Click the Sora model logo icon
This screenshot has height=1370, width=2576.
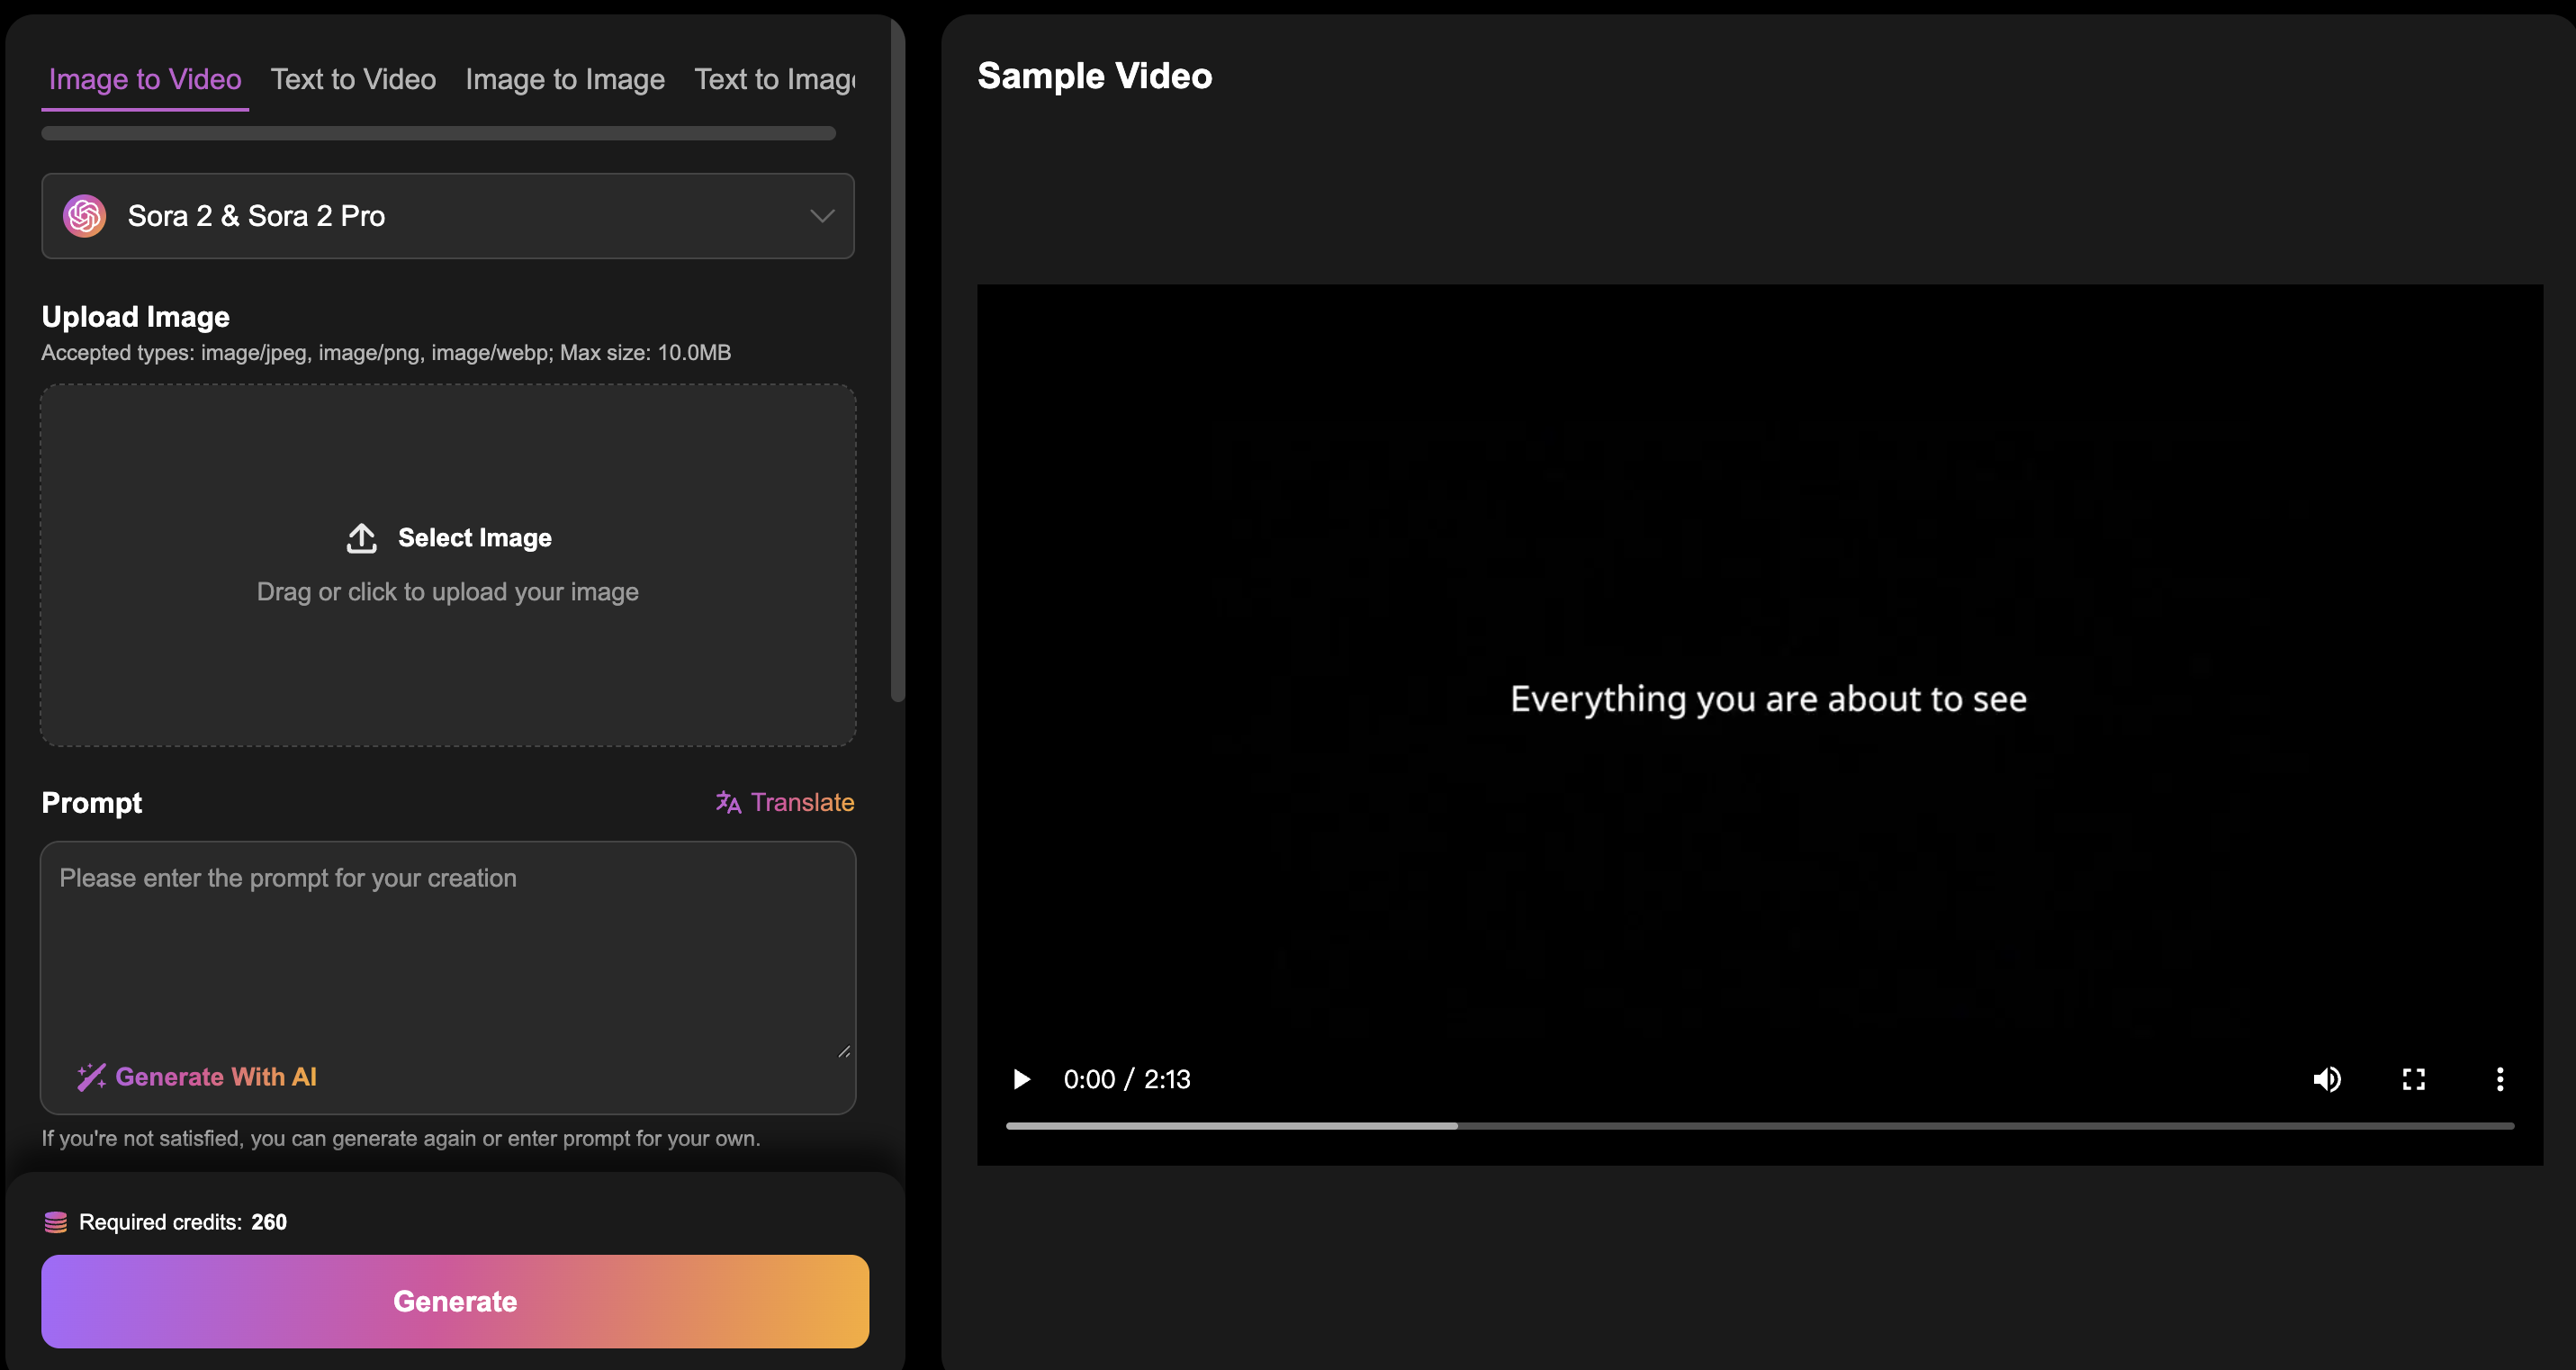point(85,216)
